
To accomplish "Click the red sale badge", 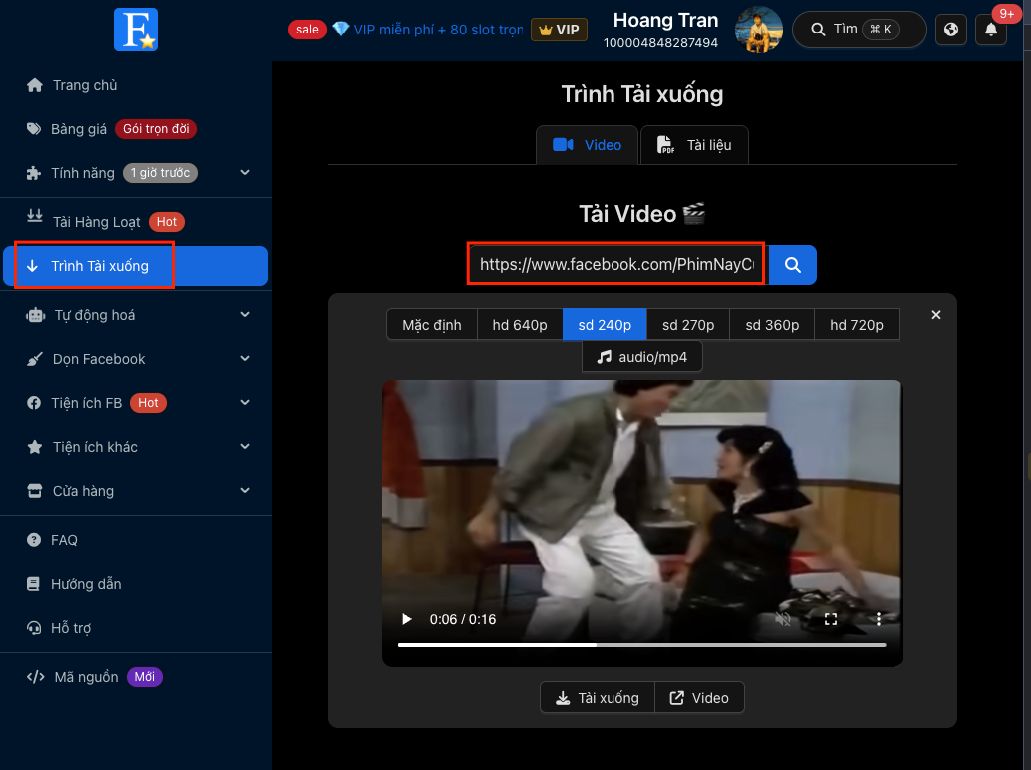I will point(307,30).
